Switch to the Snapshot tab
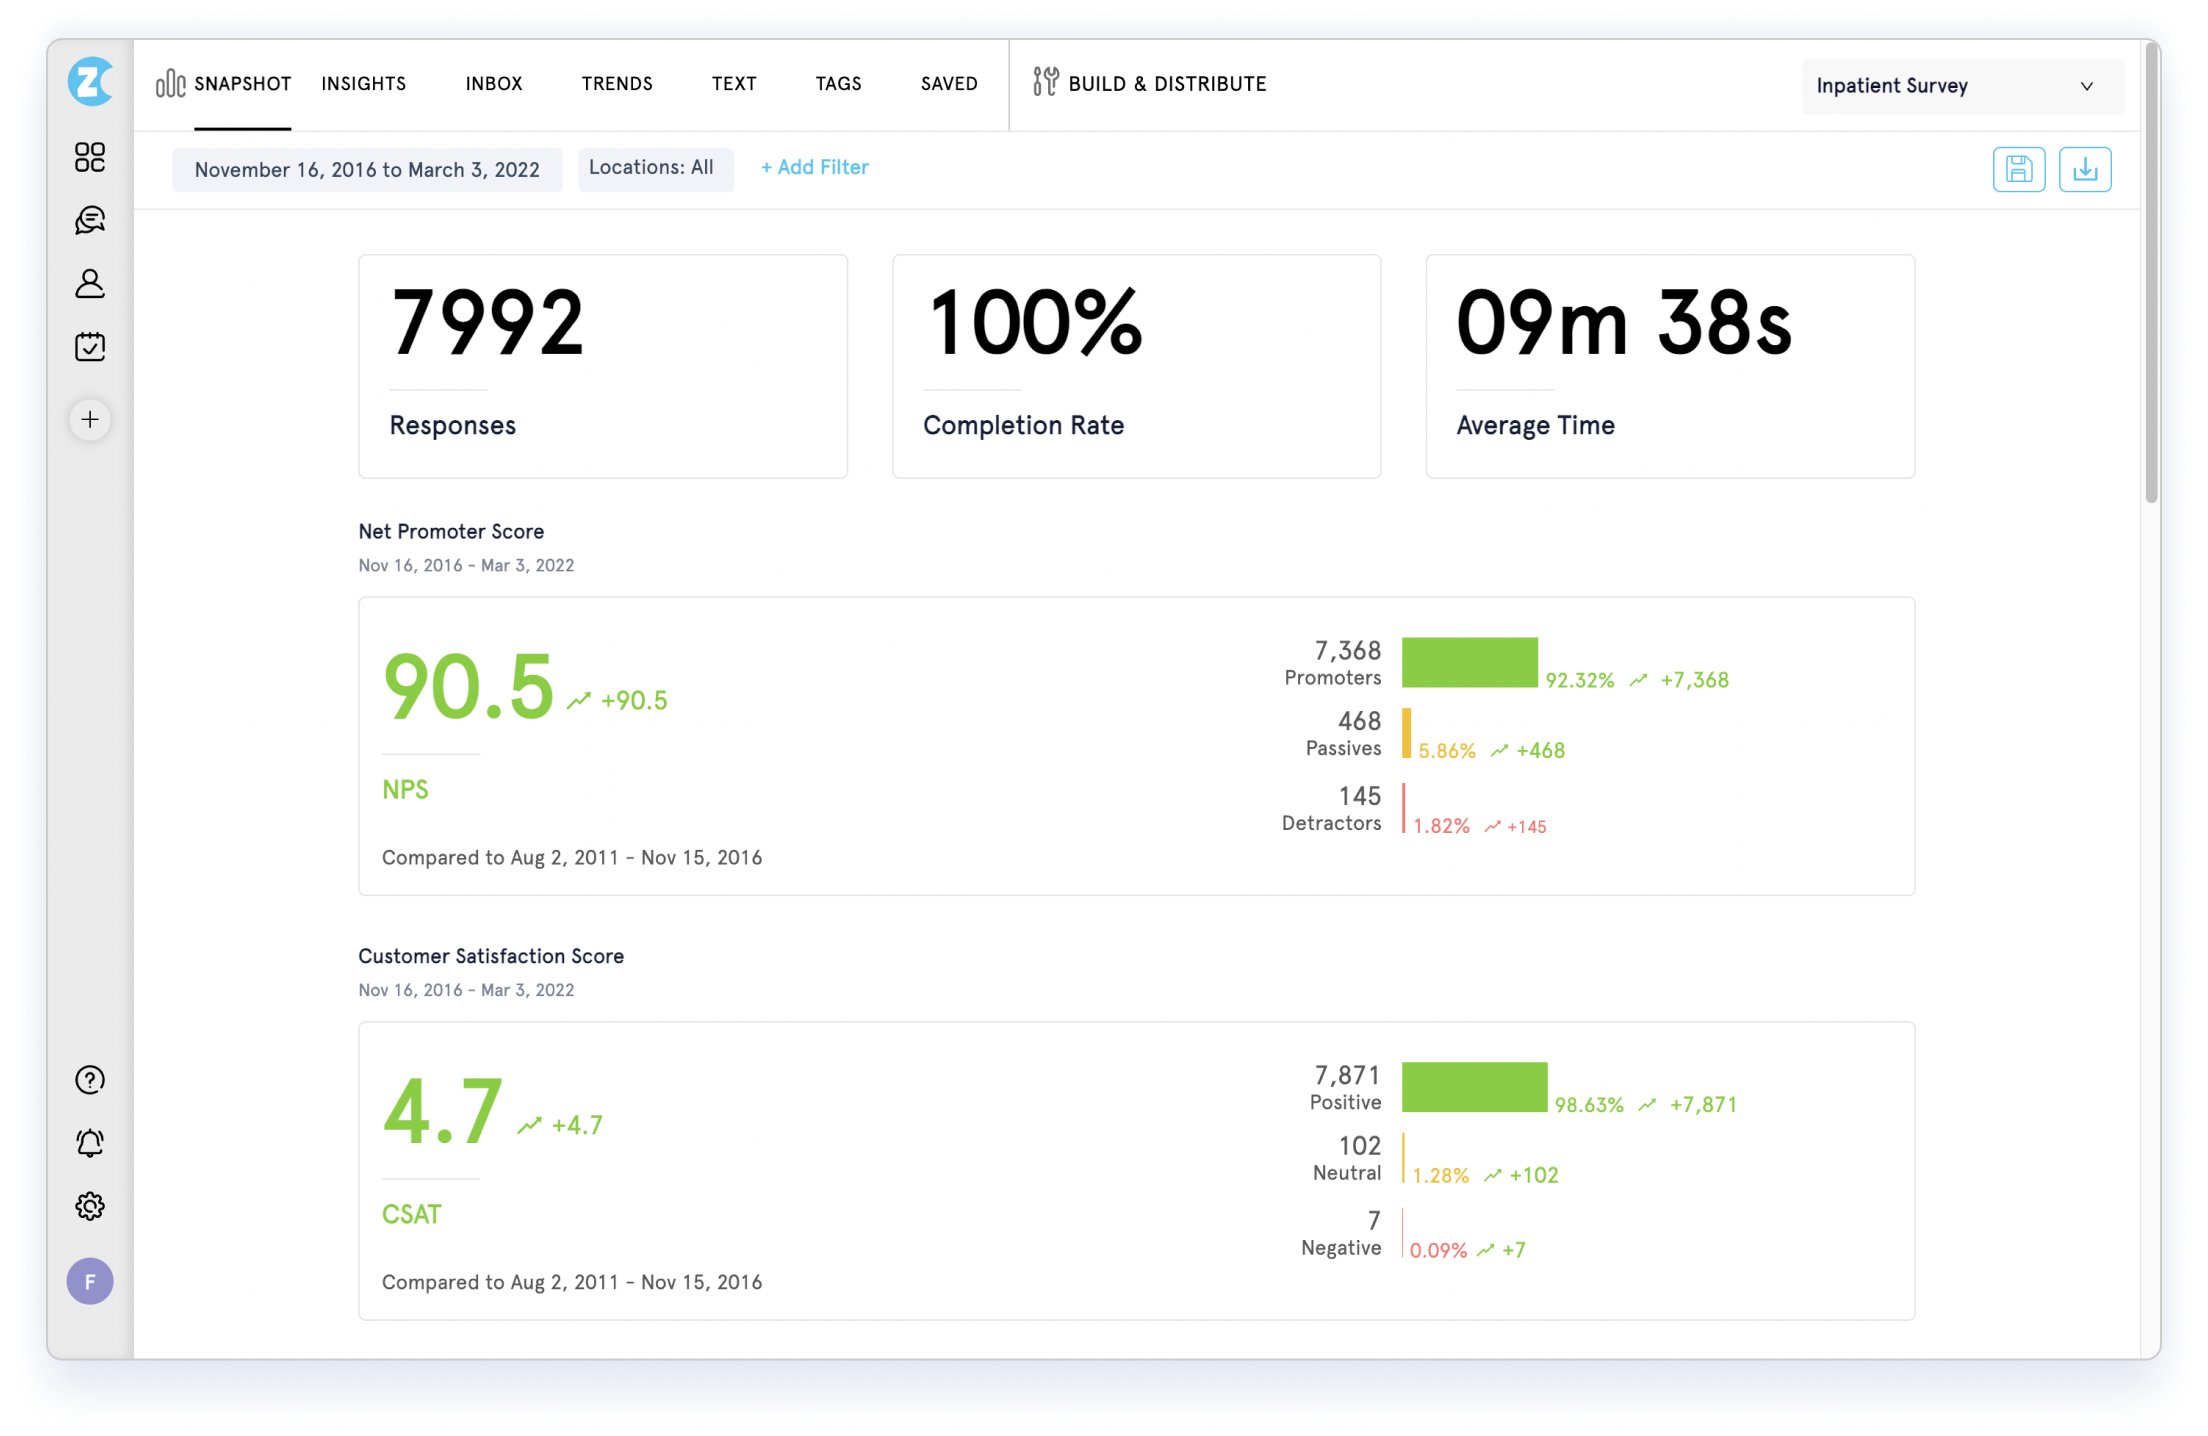Image resolution: width=2208 pixels, height=1436 pixels. 242,84
